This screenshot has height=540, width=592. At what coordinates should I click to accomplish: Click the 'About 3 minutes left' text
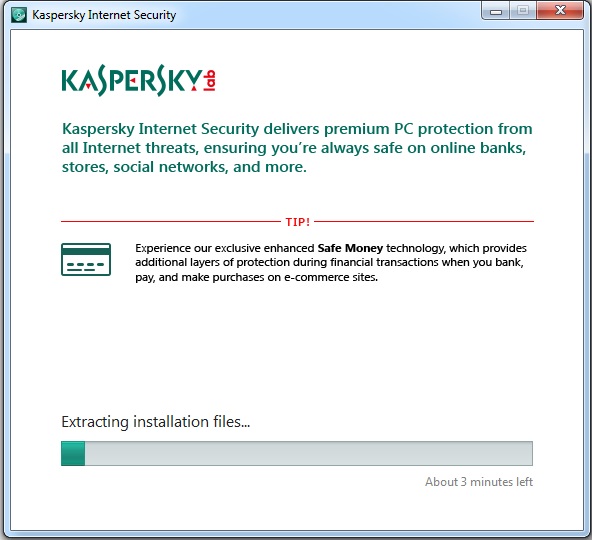pos(479,482)
